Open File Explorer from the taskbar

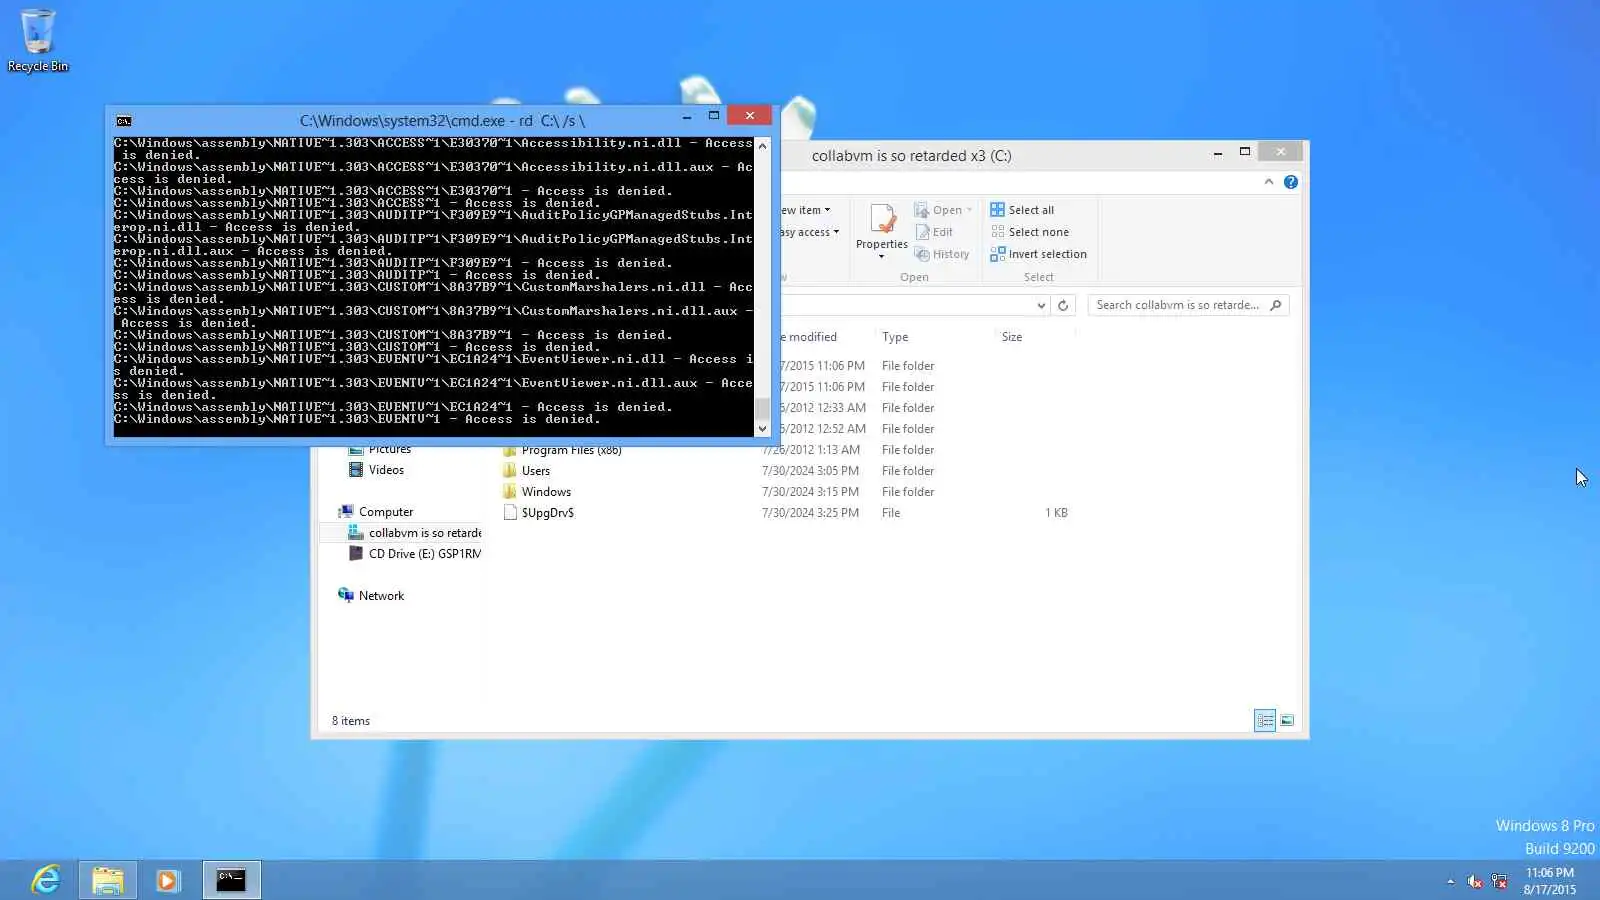(x=108, y=880)
